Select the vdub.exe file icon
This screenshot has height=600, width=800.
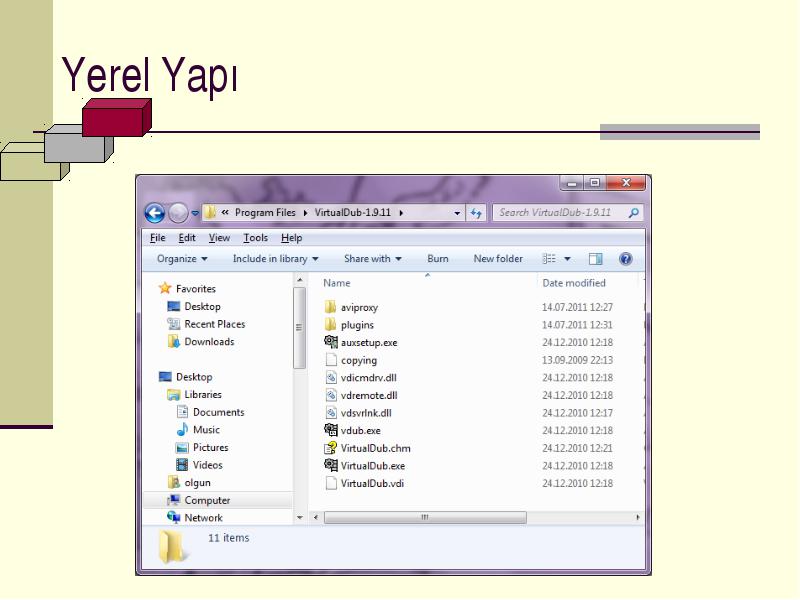pos(331,430)
